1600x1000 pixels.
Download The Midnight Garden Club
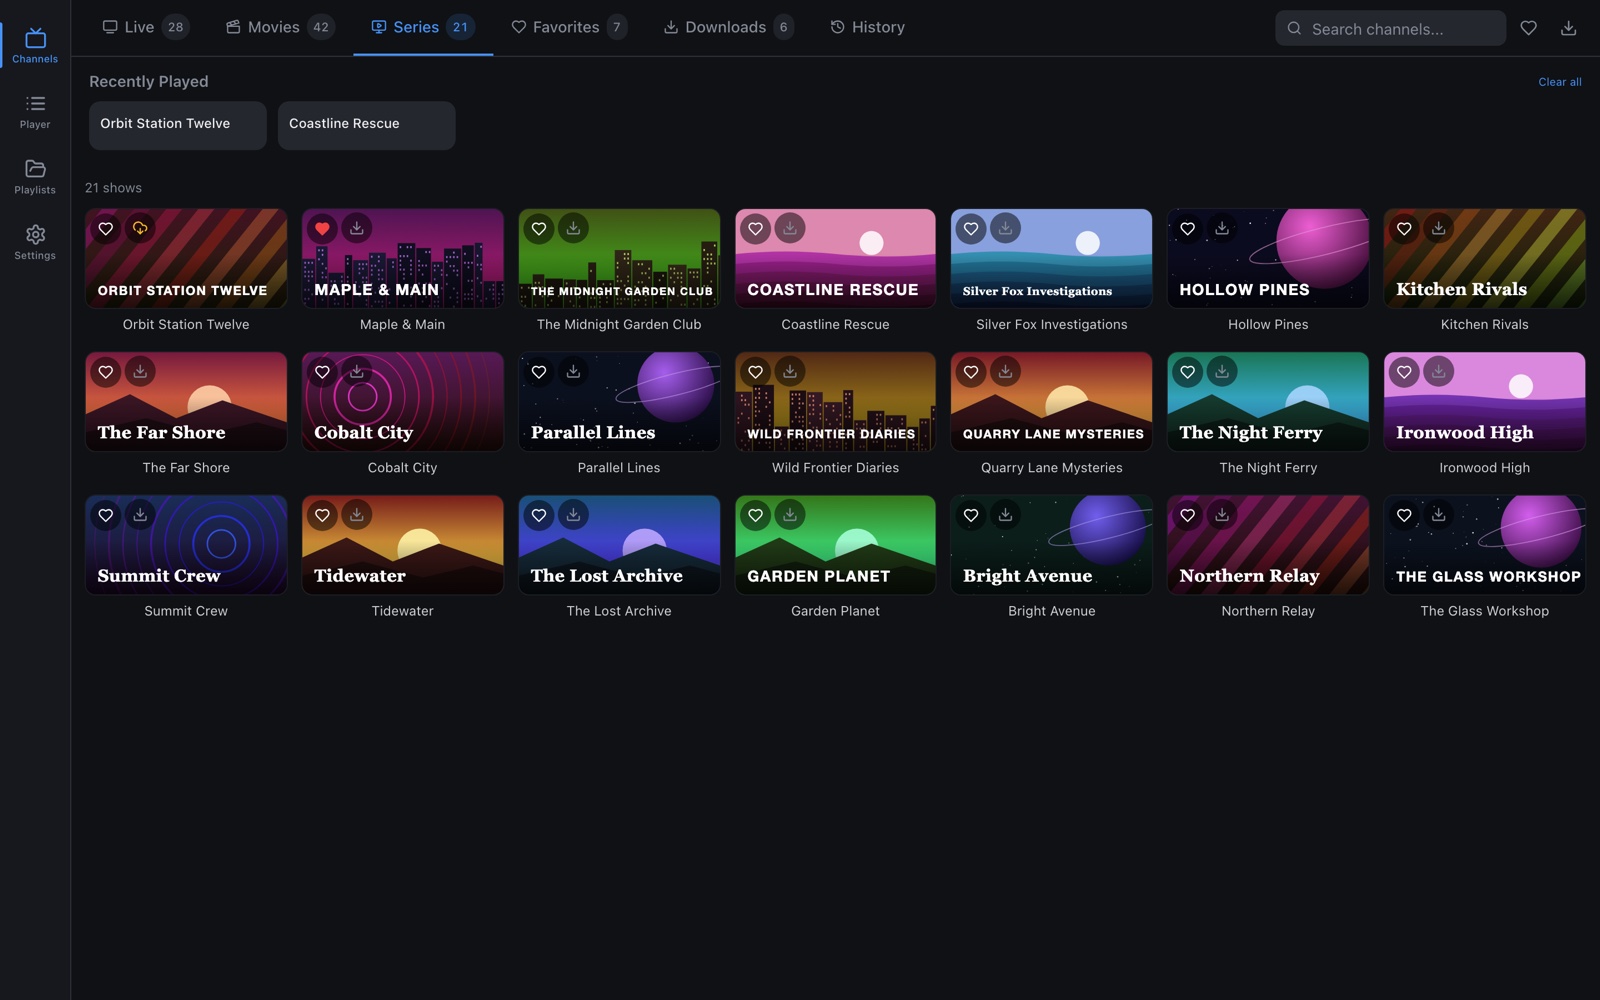pyautogui.click(x=573, y=229)
